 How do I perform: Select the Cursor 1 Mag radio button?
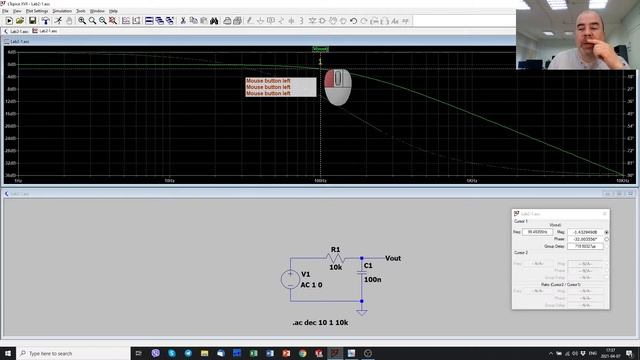pyautogui.click(x=607, y=232)
